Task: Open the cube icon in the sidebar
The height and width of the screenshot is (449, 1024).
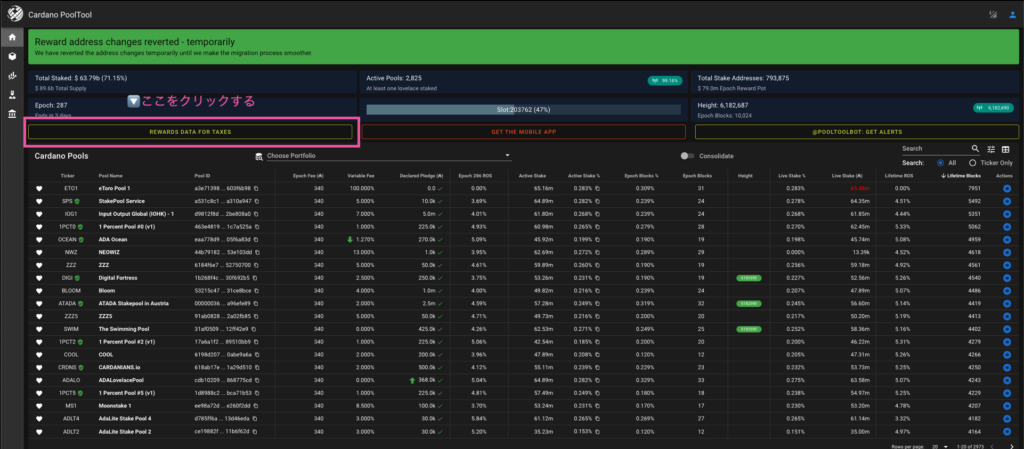Action: (x=12, y=57)
